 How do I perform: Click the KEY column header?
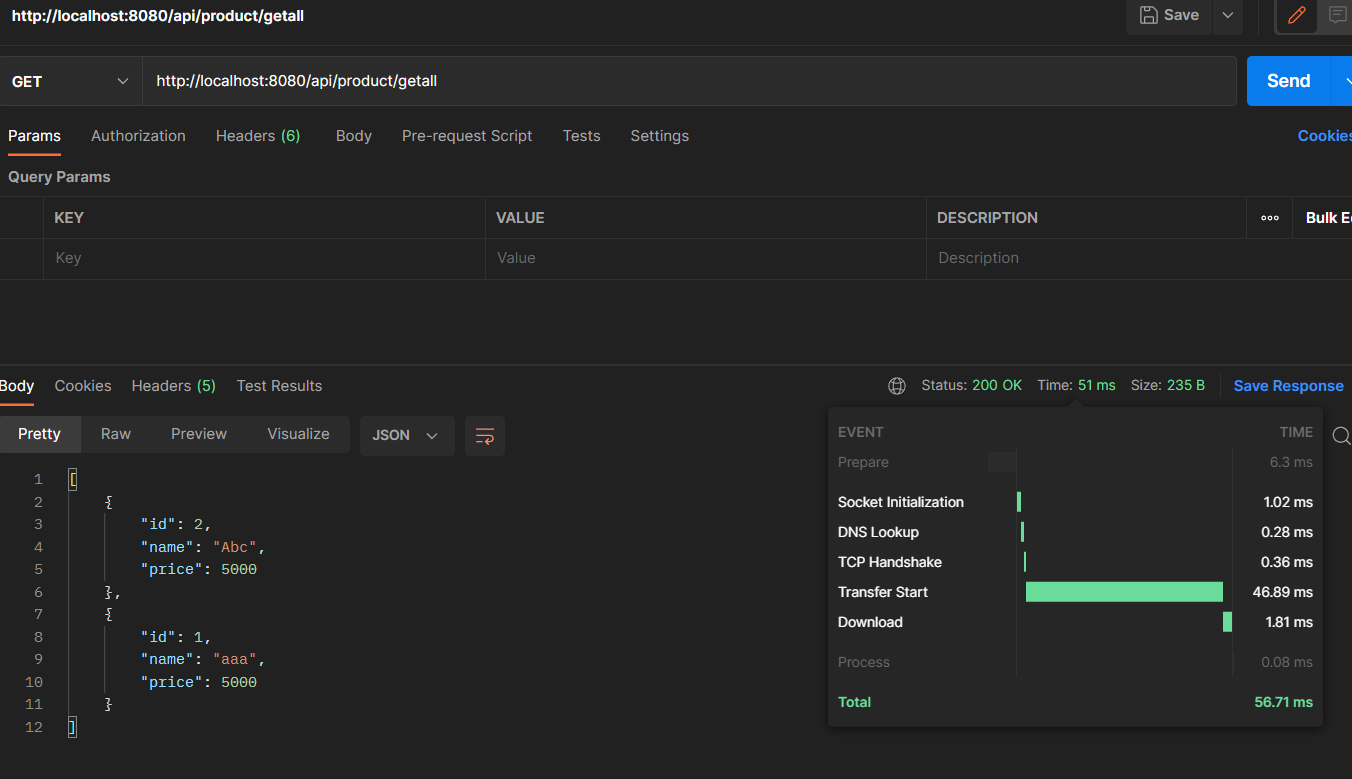click(69, 218)
